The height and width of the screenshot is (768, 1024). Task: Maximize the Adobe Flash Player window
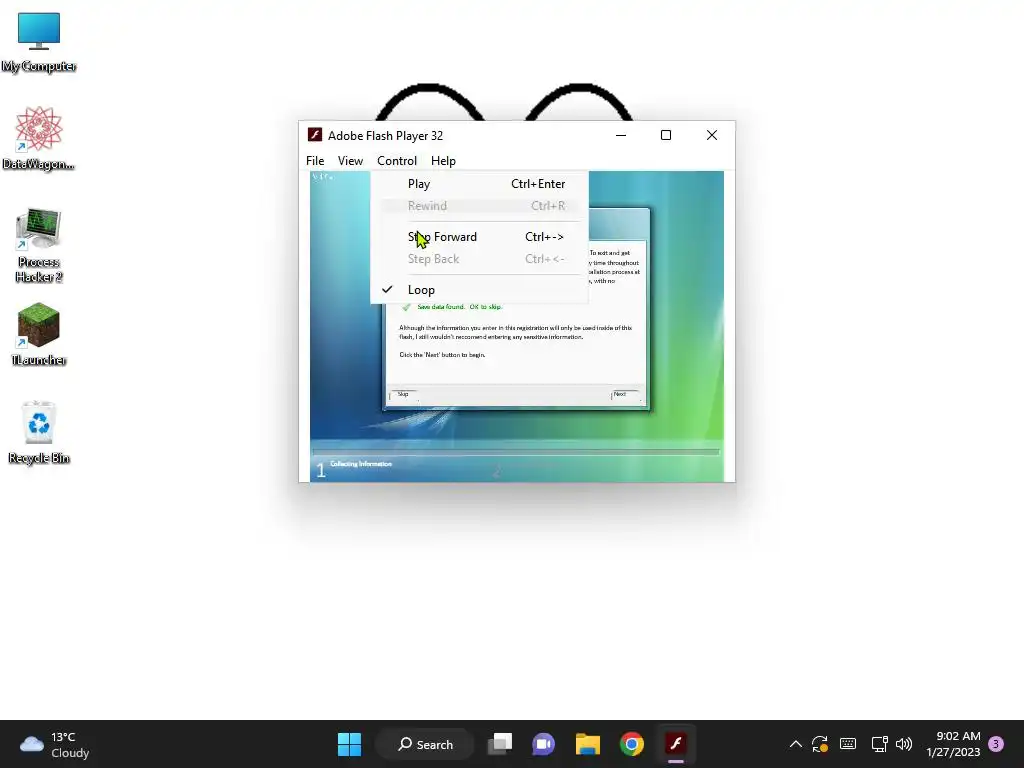click(x=665, y=135)
